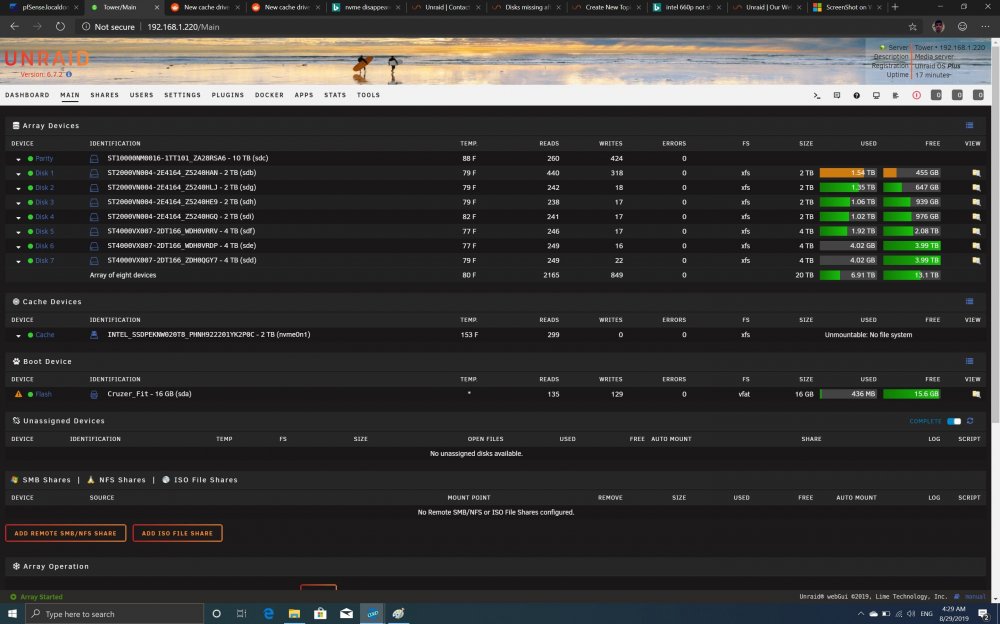Click ADD ISO FILE SHARE button
This screenshot has height=624, width=1000.
(177, 533)
